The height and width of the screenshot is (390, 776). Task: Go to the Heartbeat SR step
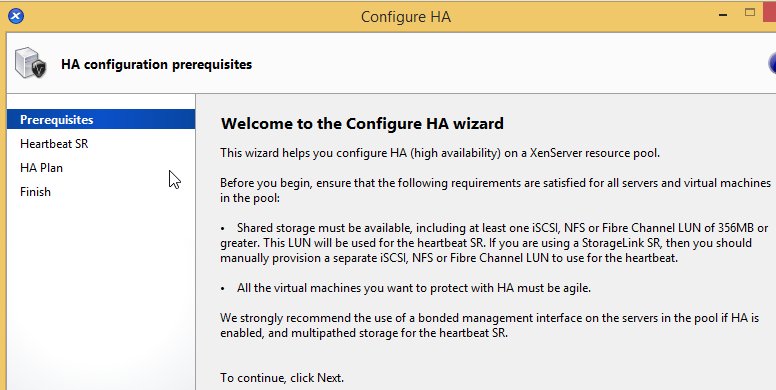[x=54, y=144]
